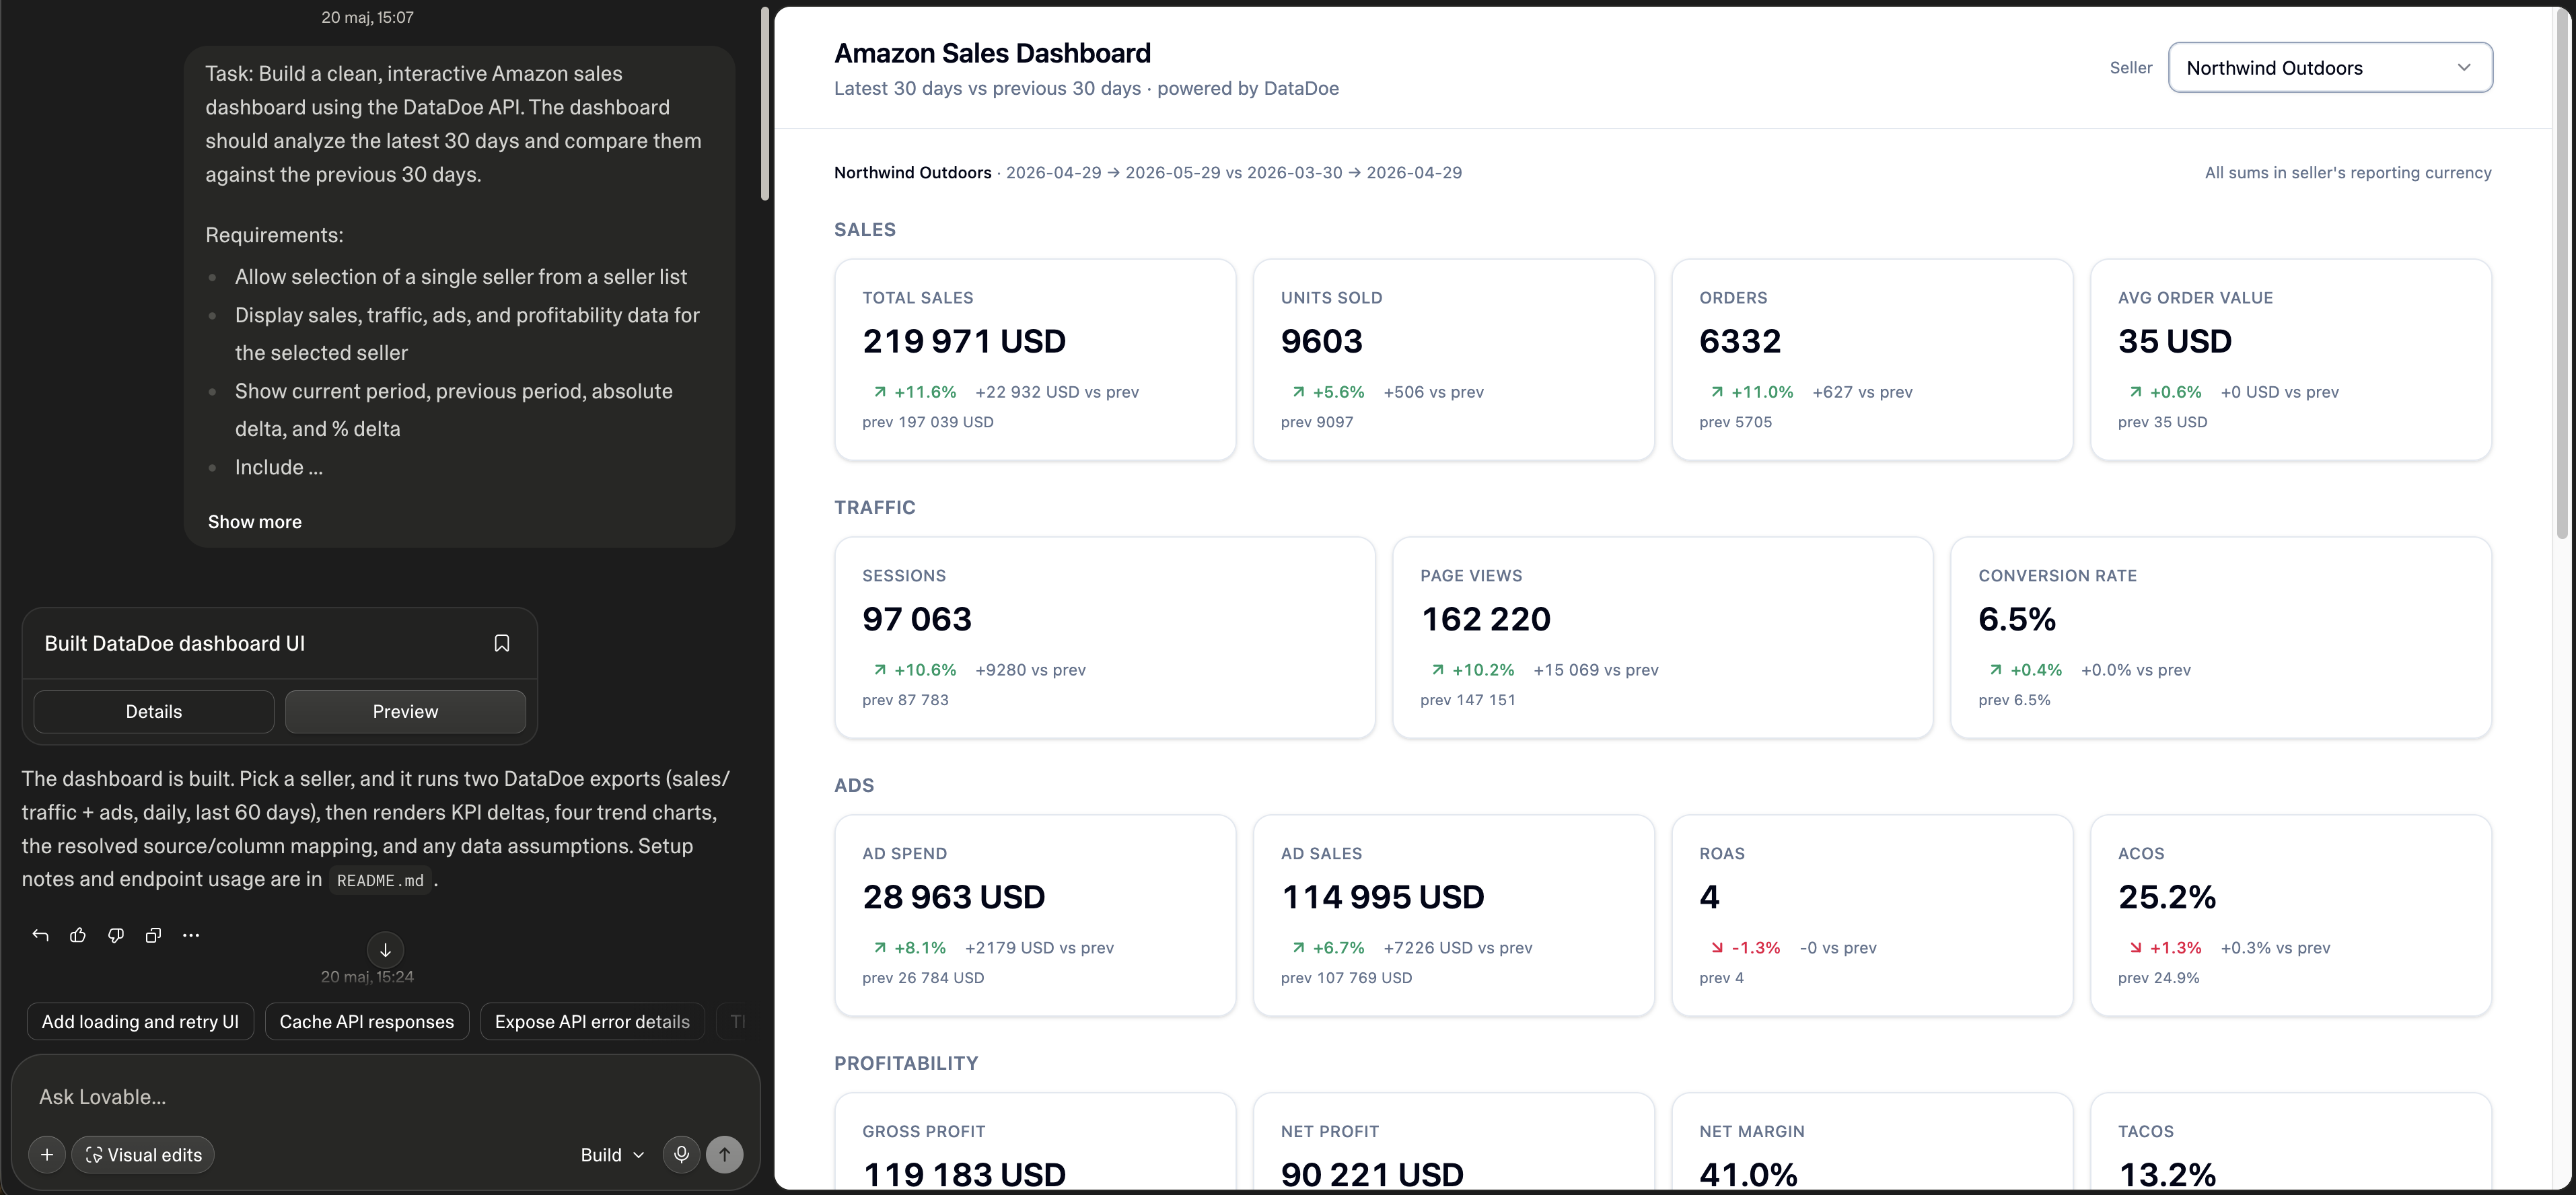Click the chat panel vertical scrollbar
Screen dimensions: 2576x1195
[x=765, y=104]
